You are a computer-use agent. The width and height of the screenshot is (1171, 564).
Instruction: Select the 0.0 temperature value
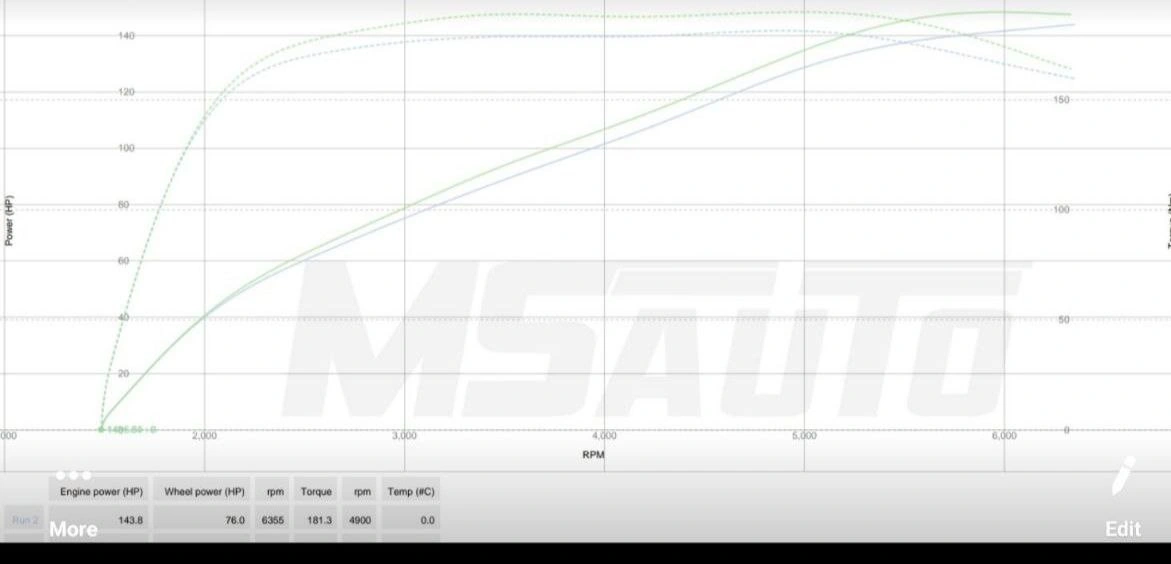(427, 520)
